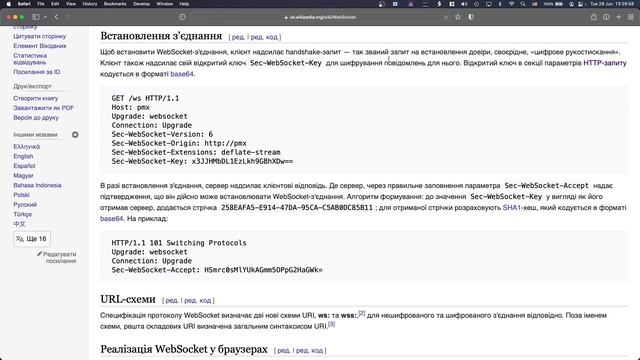
Task: Click ред. link beside URL-схеми heading
Action: click(x=171, y=300)
